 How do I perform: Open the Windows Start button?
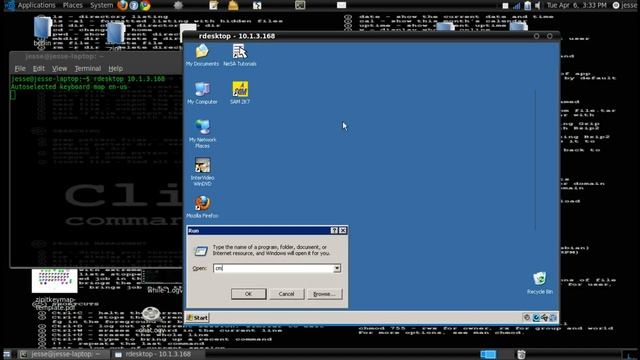[198, 318]
